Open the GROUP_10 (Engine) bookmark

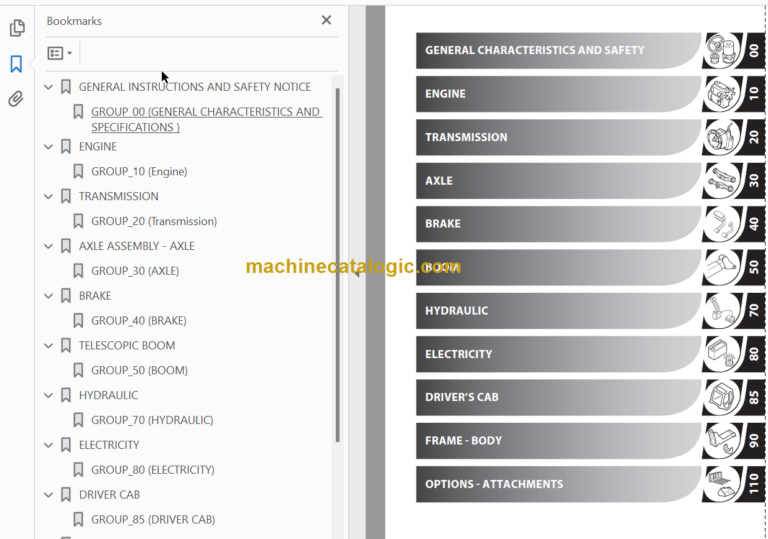point(139,172)
